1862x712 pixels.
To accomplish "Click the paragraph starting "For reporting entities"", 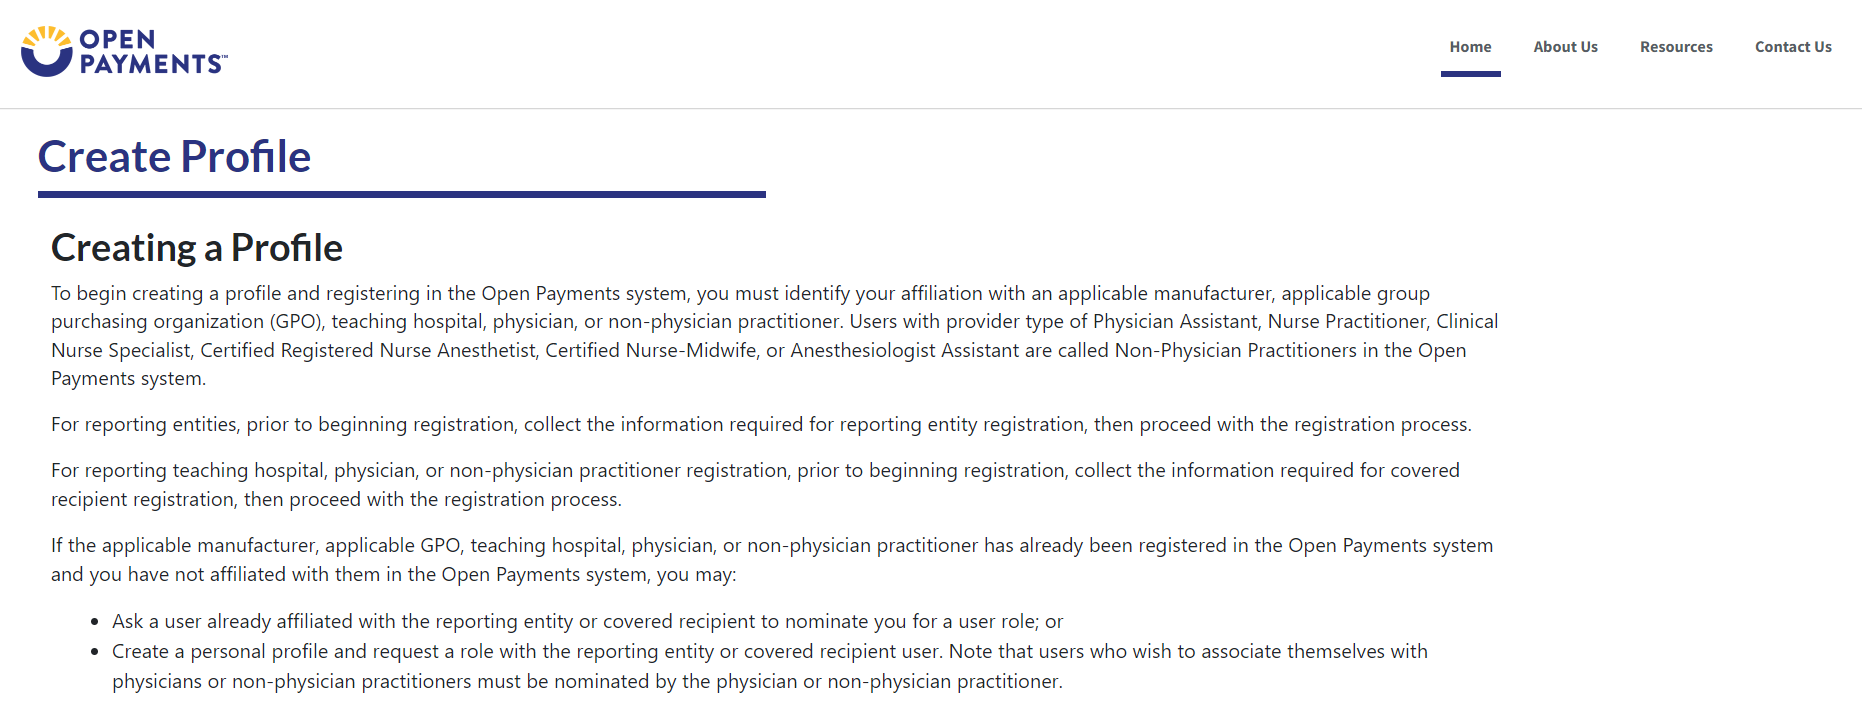I will point(760,425).
